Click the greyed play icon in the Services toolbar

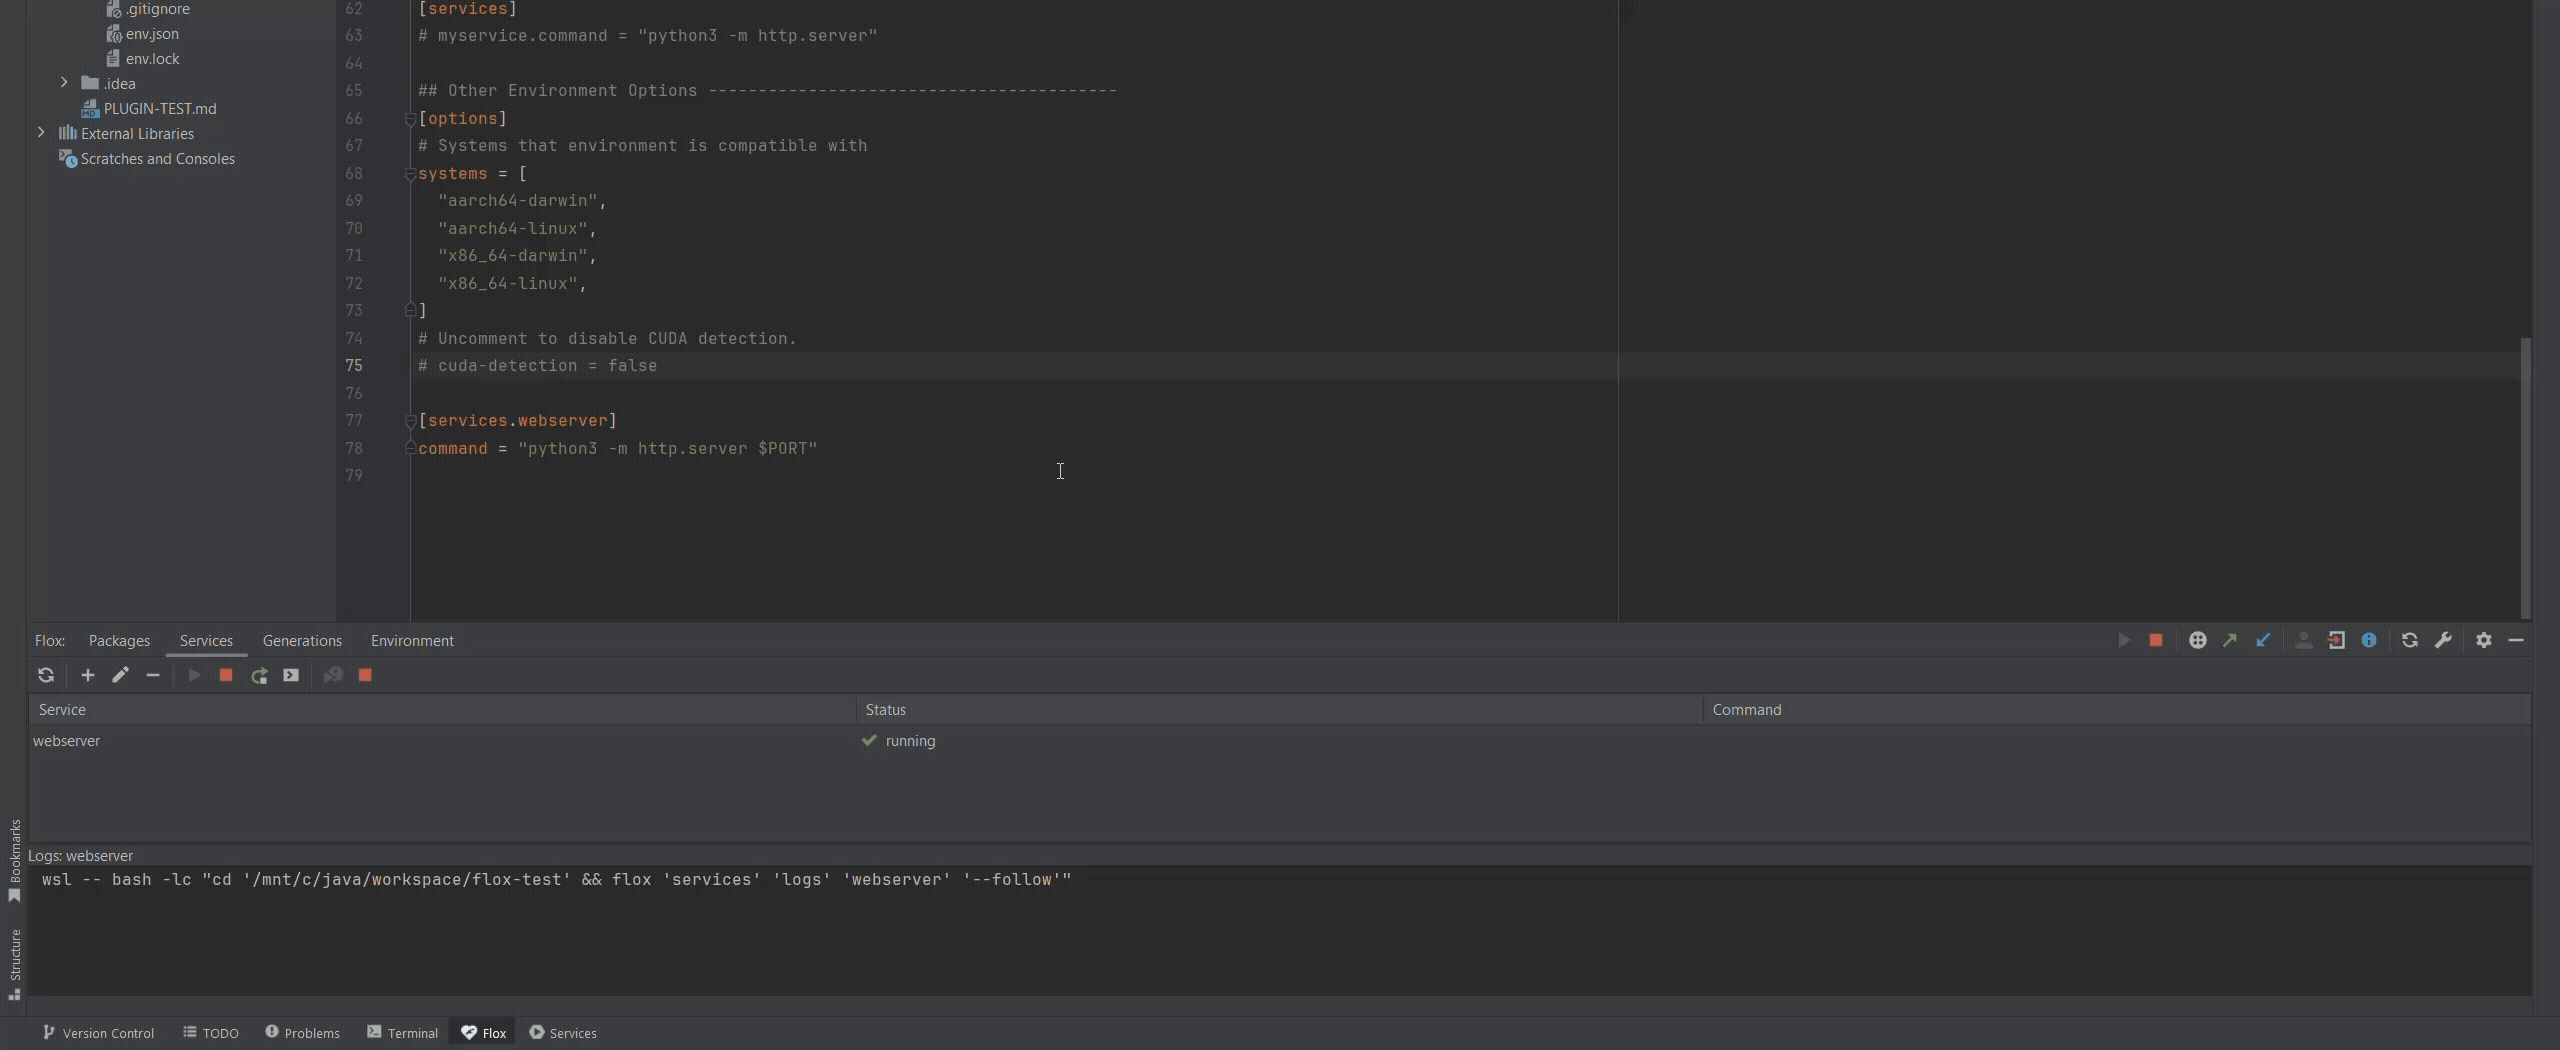(x=194, y=675)
